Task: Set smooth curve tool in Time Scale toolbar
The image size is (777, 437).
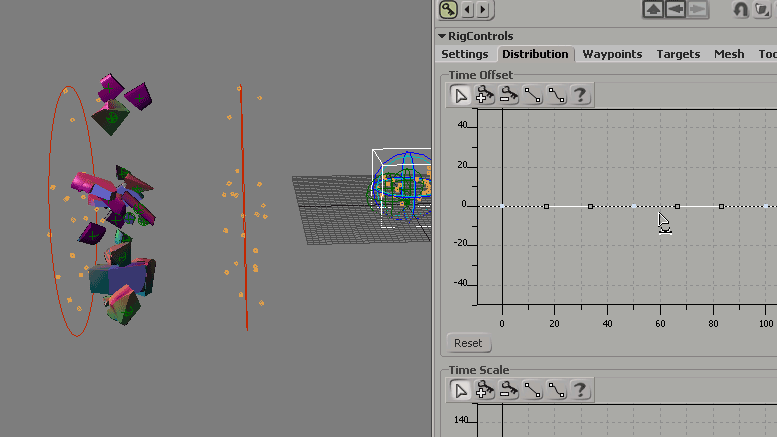Action: pos(556,390)
